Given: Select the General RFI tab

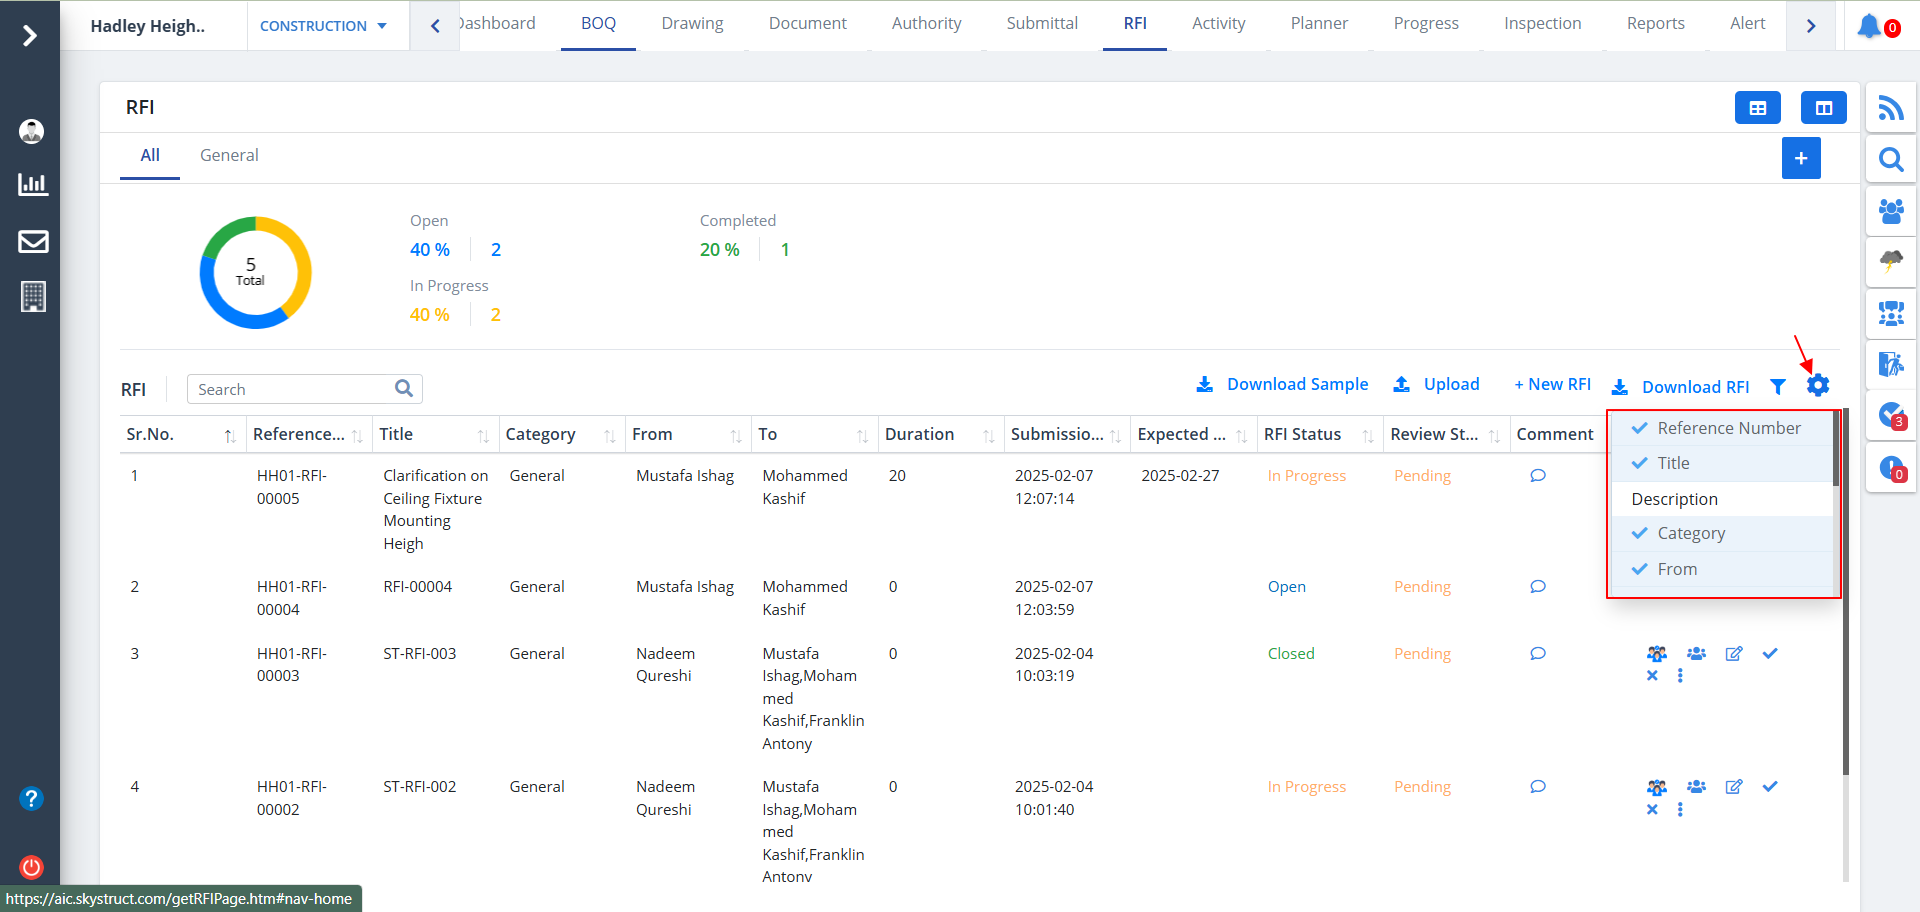Looking at the screenshot, I should [x=229, y=155].
